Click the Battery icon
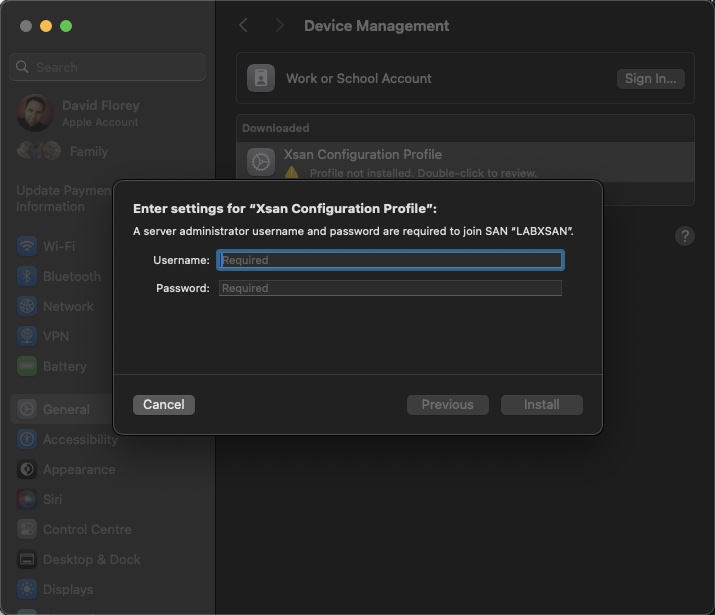The height and width of the screenshot is (615, 715). tap(27, 366)
